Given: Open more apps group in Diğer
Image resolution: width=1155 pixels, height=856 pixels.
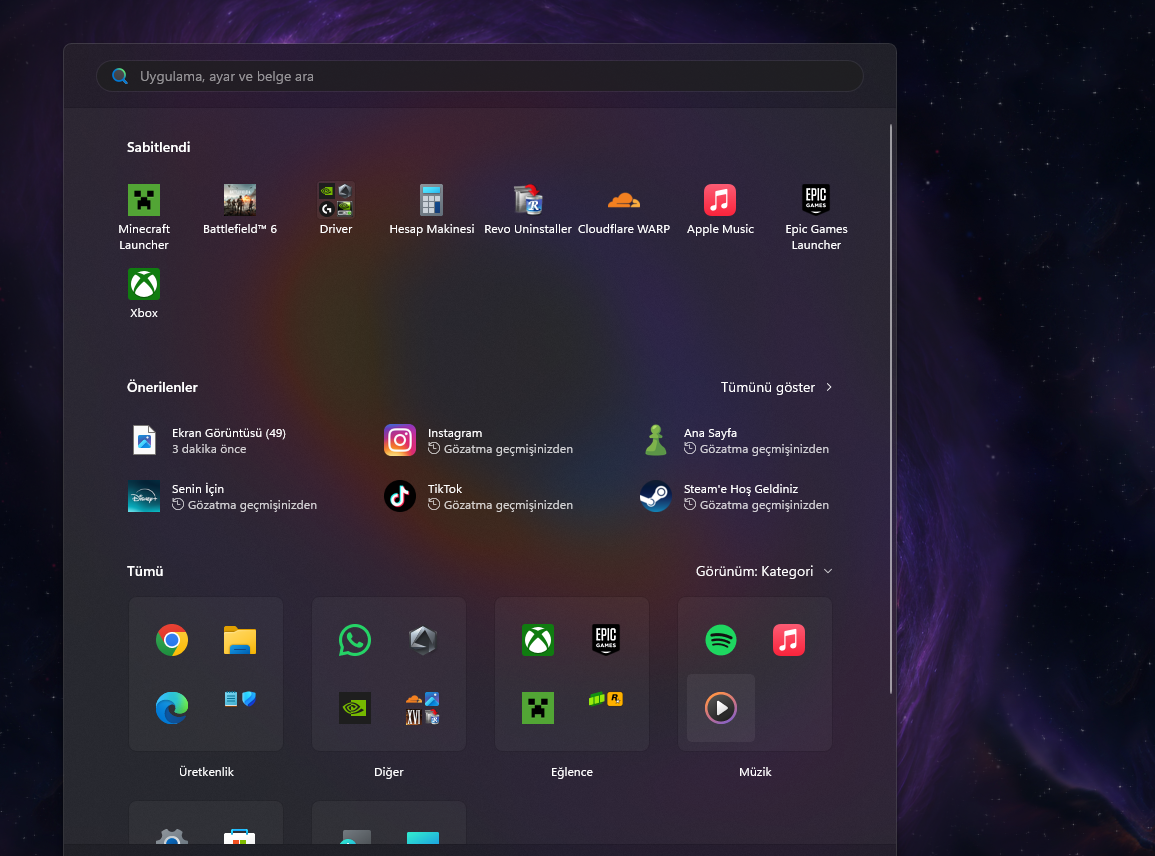Looking at the screenshot, I should pyautogui.click(x=423, y=708).
